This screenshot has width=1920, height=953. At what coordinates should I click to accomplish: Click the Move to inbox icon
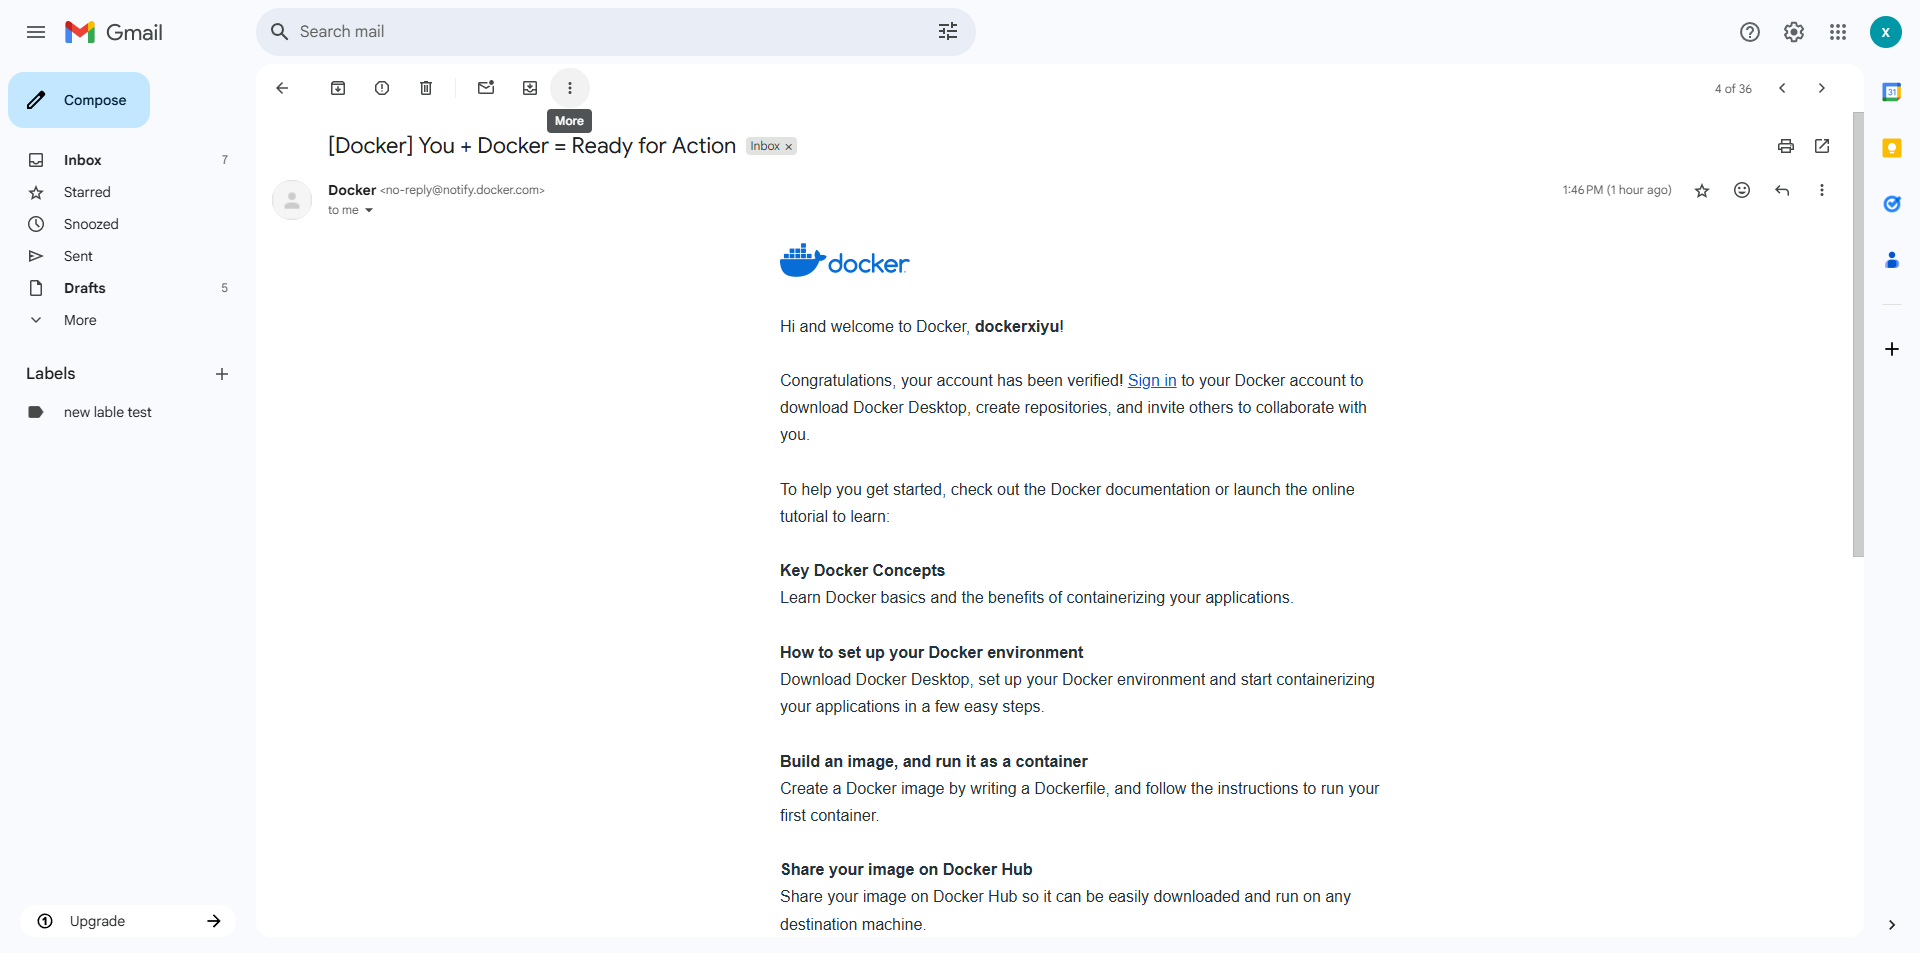(x=530, y=88)
